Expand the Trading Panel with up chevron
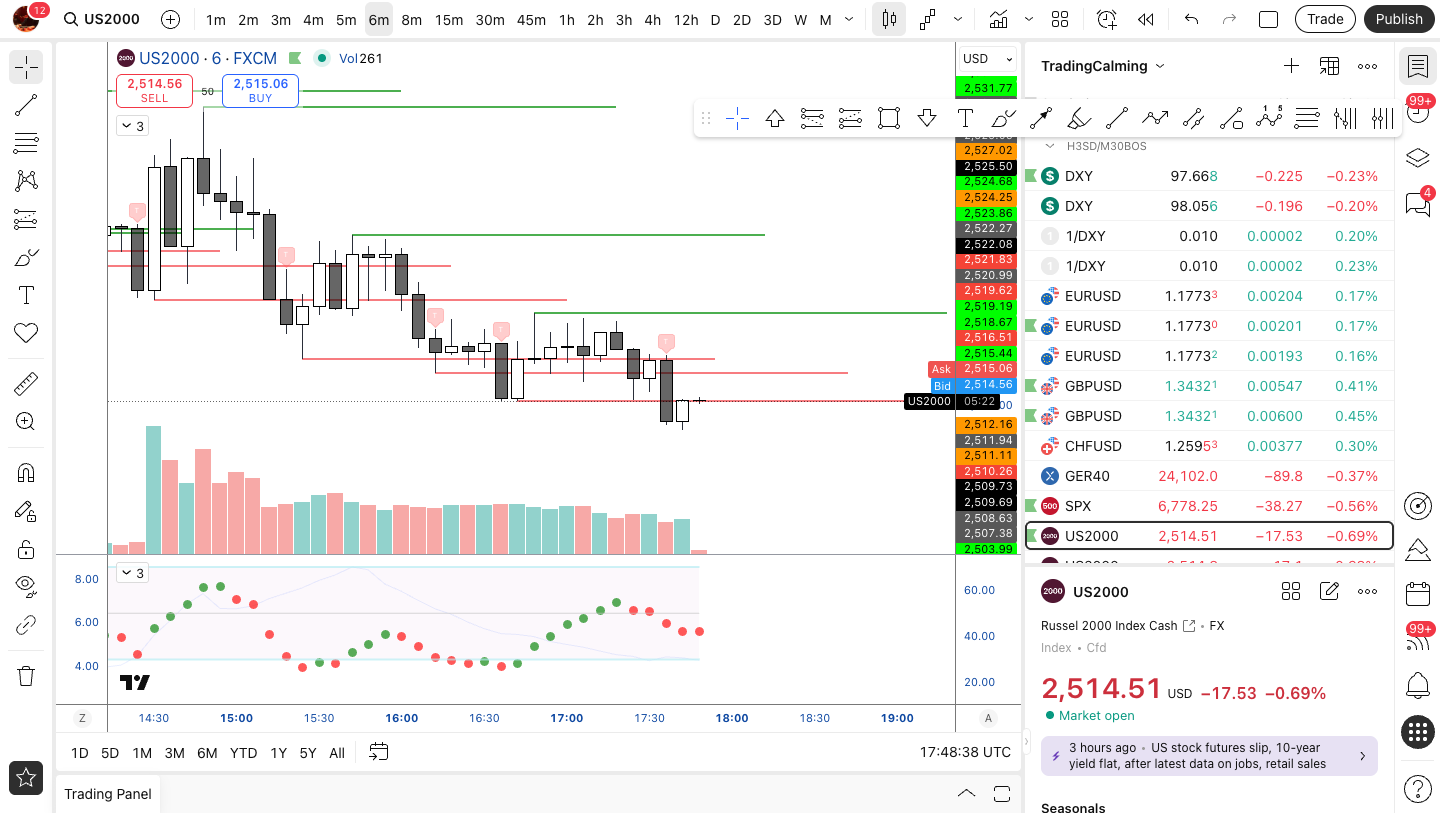The image size is (1440, 813). point(966,794)
